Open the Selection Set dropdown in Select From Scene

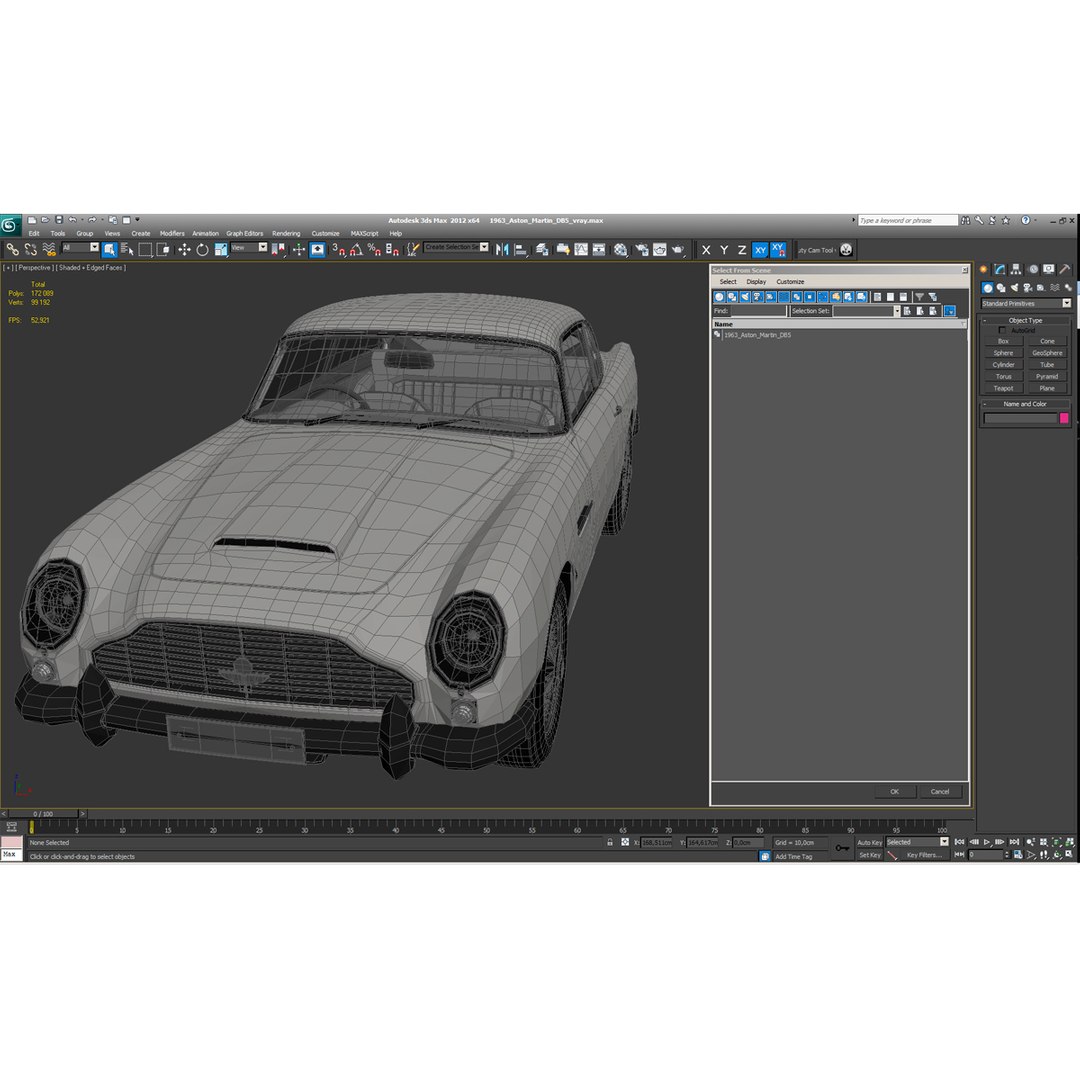867,311
